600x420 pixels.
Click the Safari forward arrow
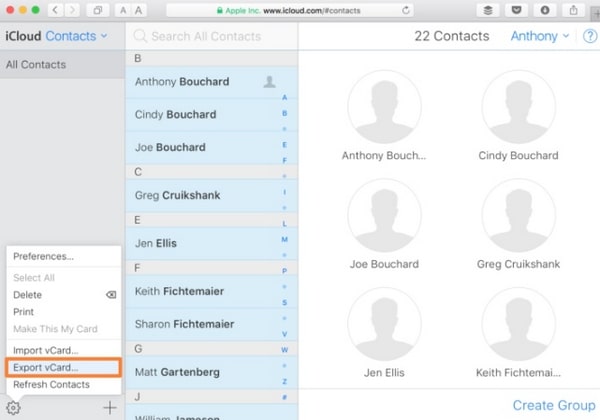point(72,10)
